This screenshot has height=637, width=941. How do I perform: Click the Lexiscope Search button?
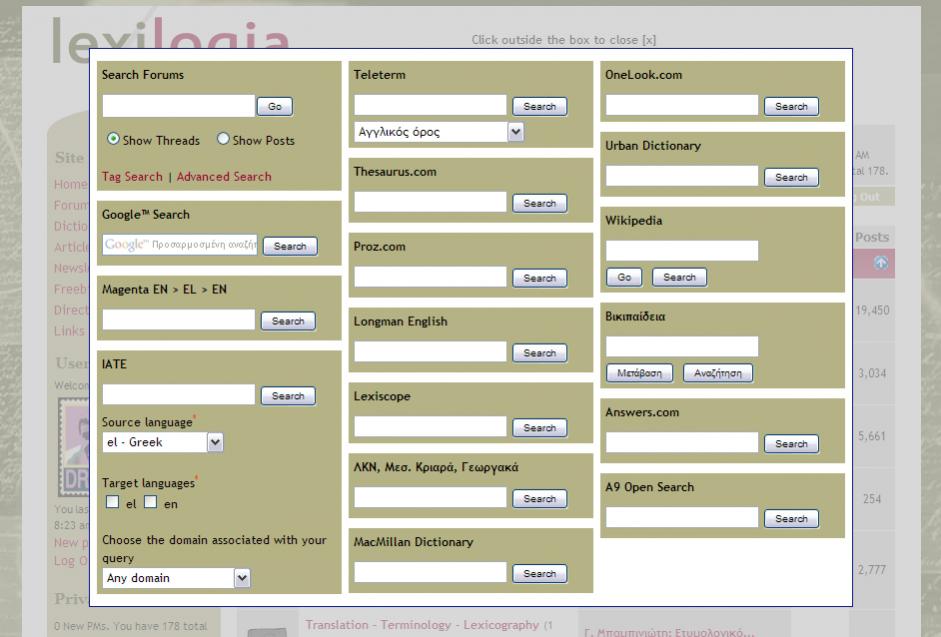click(540, 427)
